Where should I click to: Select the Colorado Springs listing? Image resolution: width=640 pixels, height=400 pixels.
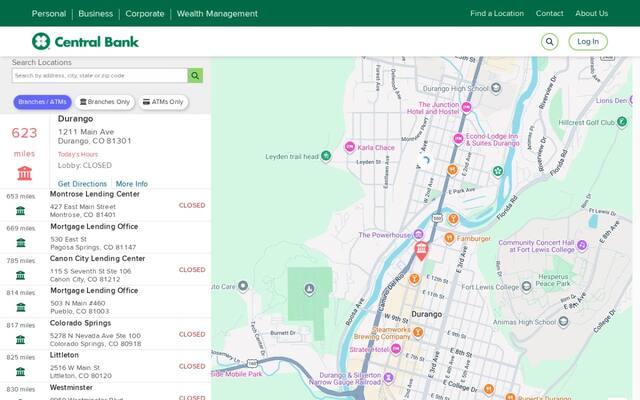(x=105, y=334)
